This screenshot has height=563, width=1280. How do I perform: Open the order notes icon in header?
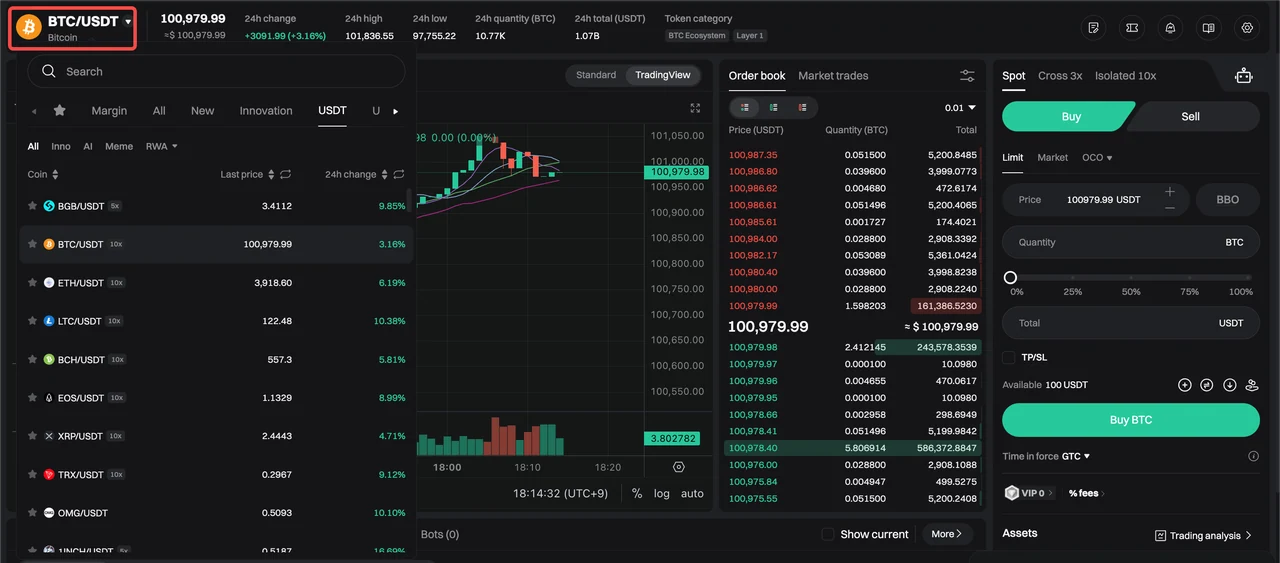pyautogui.click(x=1094, y=28)
